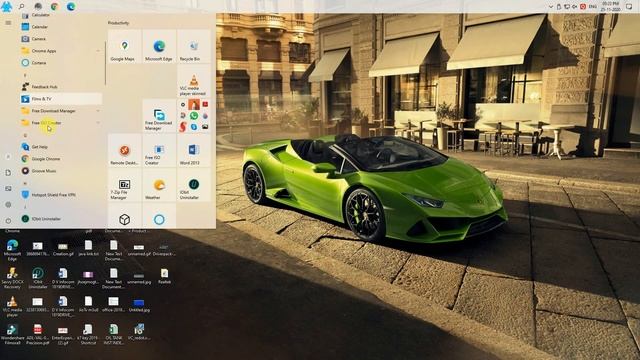Expand the Chrome Apps folder arrow
The image size is (640, 360).
(98, 51)
